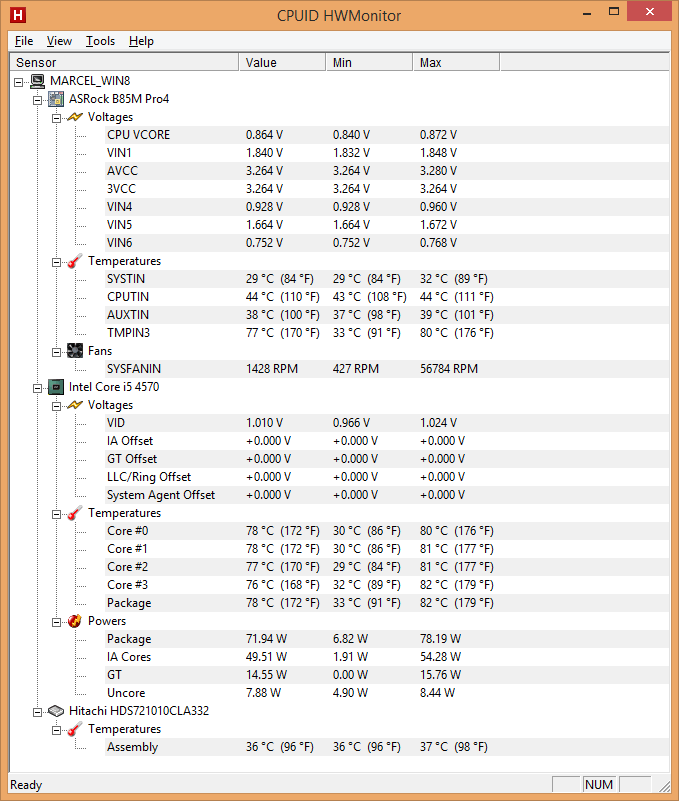Select the IA Offset row
This screenshot has width=679, height=801.
[387, 441]
